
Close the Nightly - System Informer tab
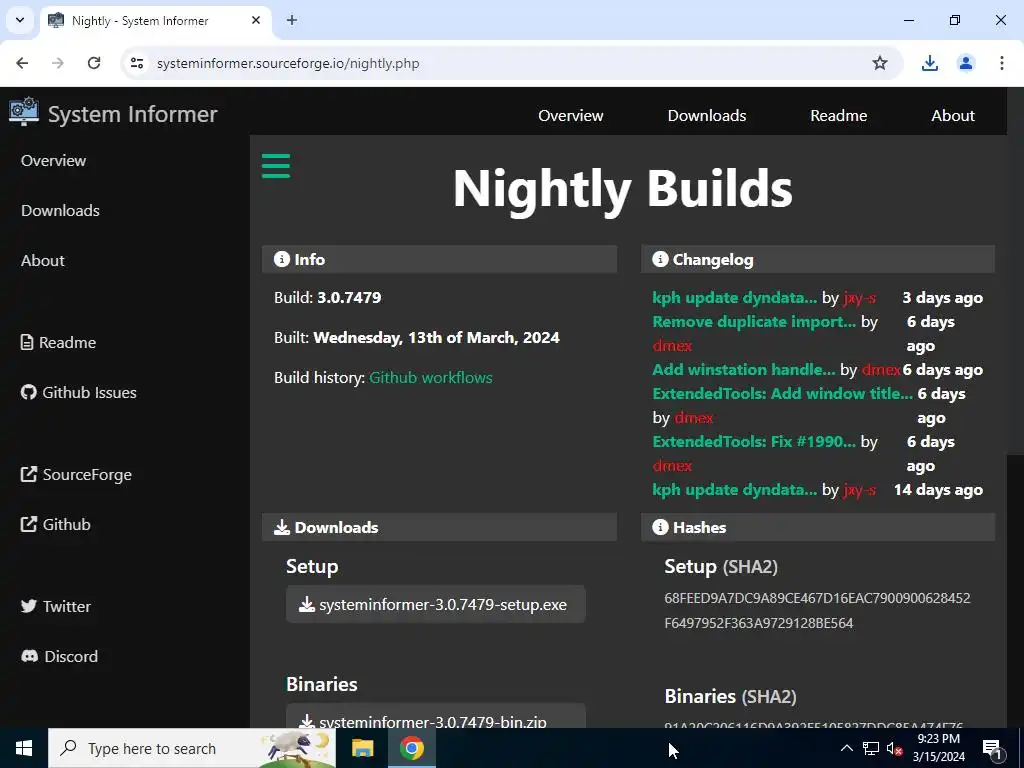click(256, 20)
